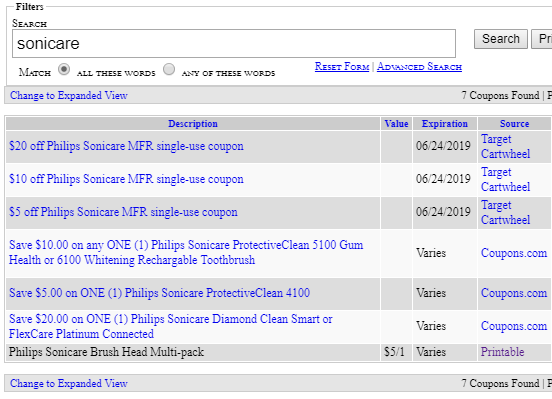Click bottom '7 Coupons Found' text
This screenshot has height=399, width=552.
click(x=500, y=383)
